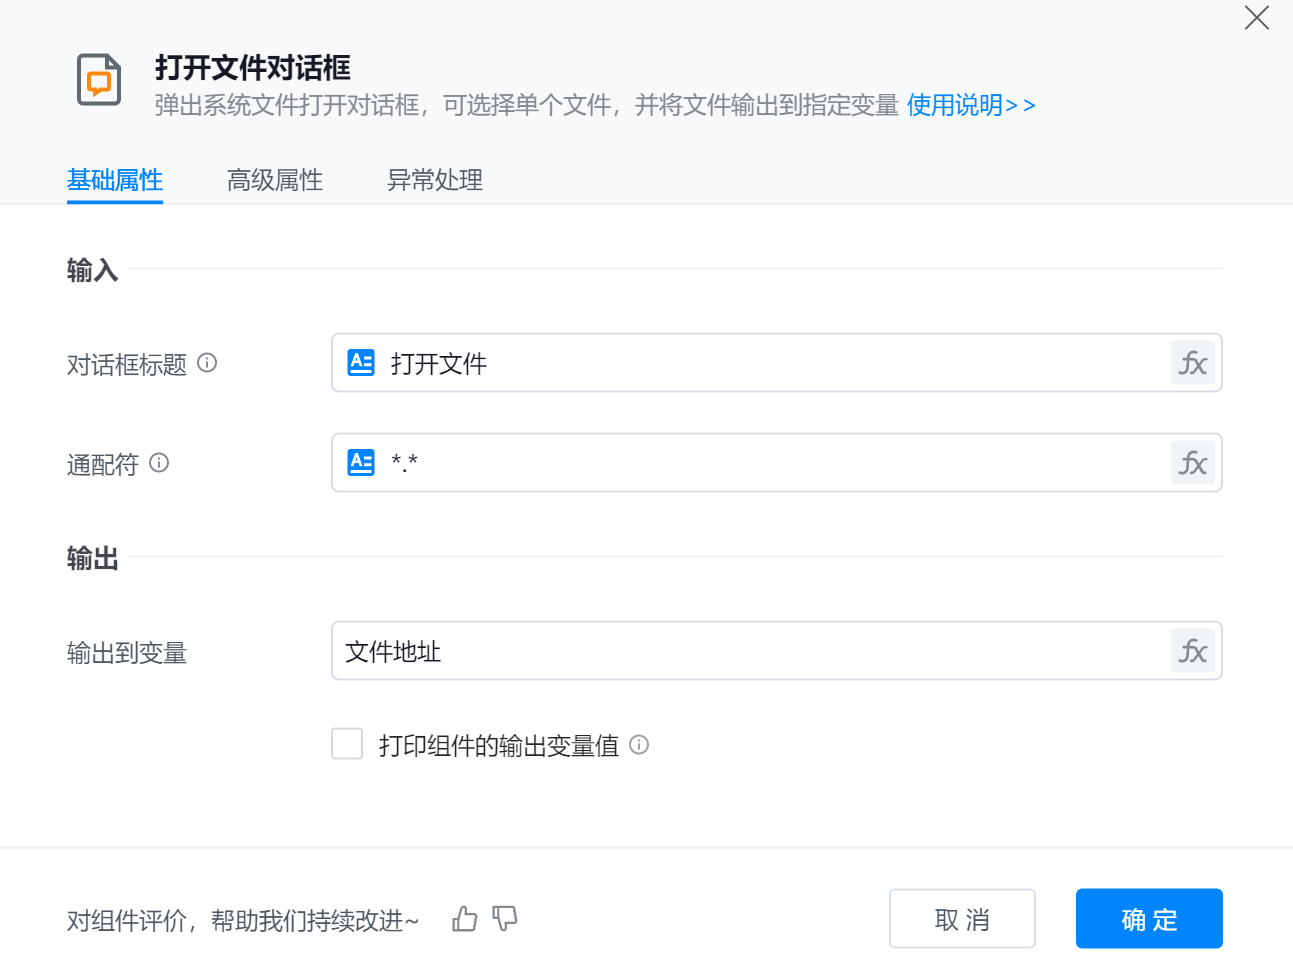The image size is (1293, 974).
Task: Click info icon next to 通配符 label
Action: click(x=159, y=463)
